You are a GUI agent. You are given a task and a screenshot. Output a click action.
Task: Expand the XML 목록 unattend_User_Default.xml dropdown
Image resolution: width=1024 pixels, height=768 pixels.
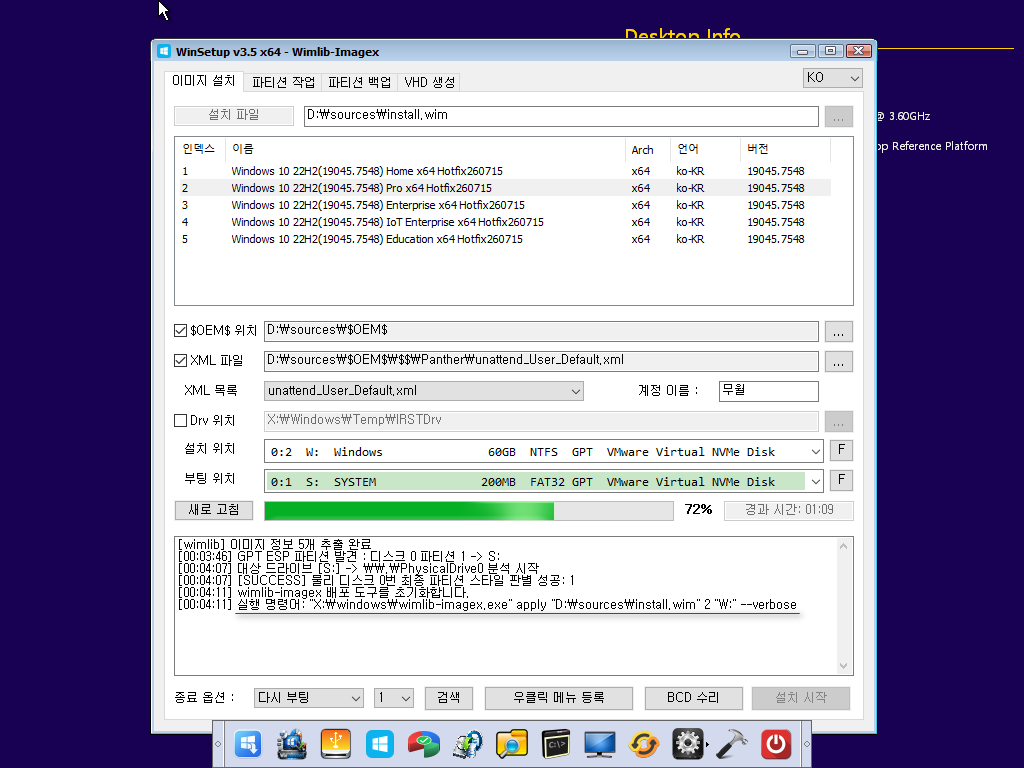[x=424, y=391]
